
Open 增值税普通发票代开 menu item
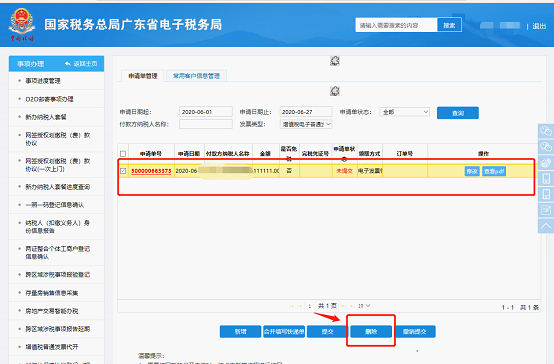[x=52, y=347]
